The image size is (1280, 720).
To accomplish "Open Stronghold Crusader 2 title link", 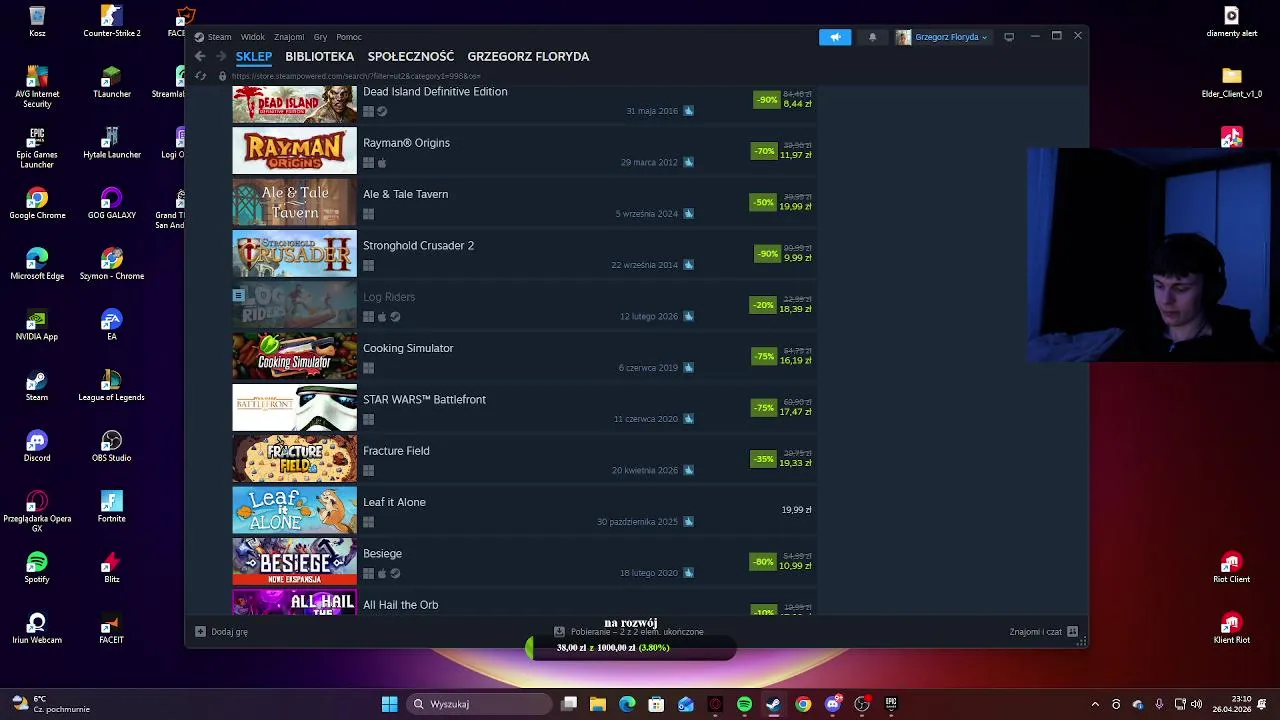I will (418, 246).
